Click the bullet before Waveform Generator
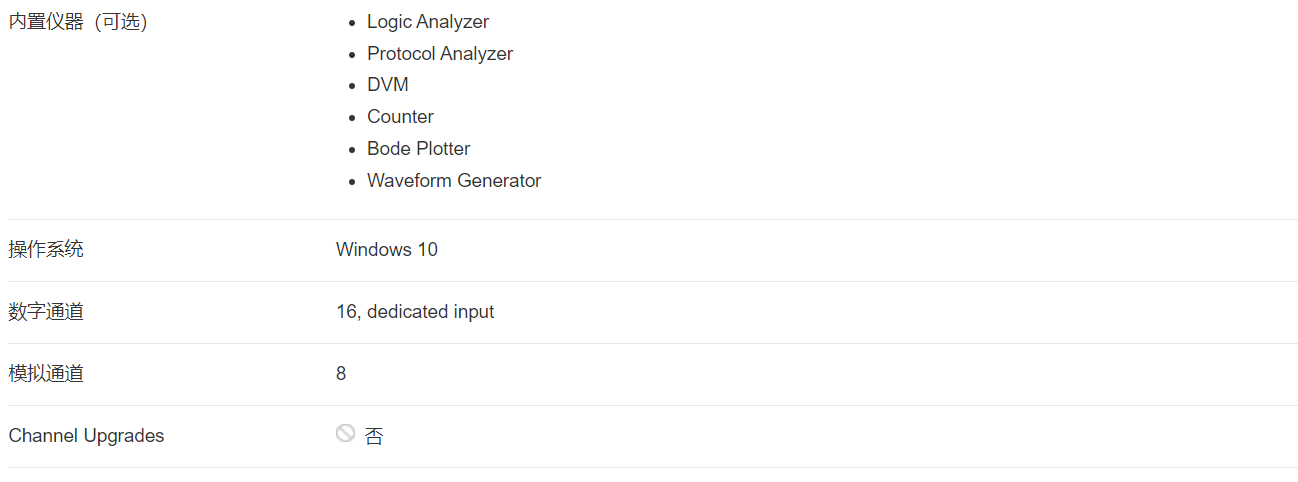 click(352, 182)
